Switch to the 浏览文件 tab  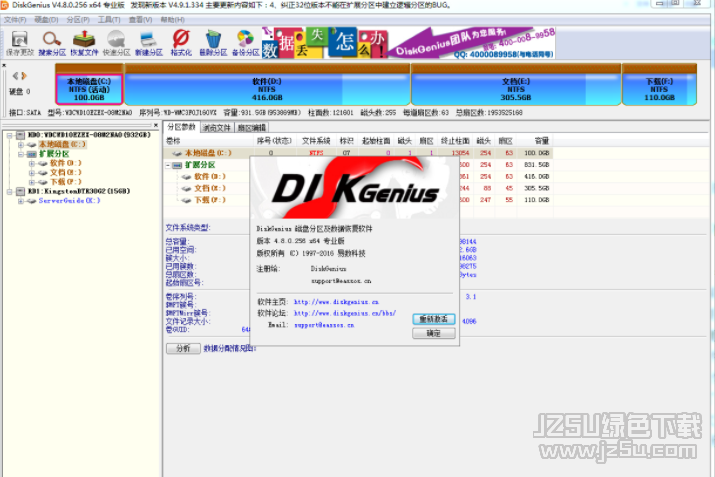217,128
